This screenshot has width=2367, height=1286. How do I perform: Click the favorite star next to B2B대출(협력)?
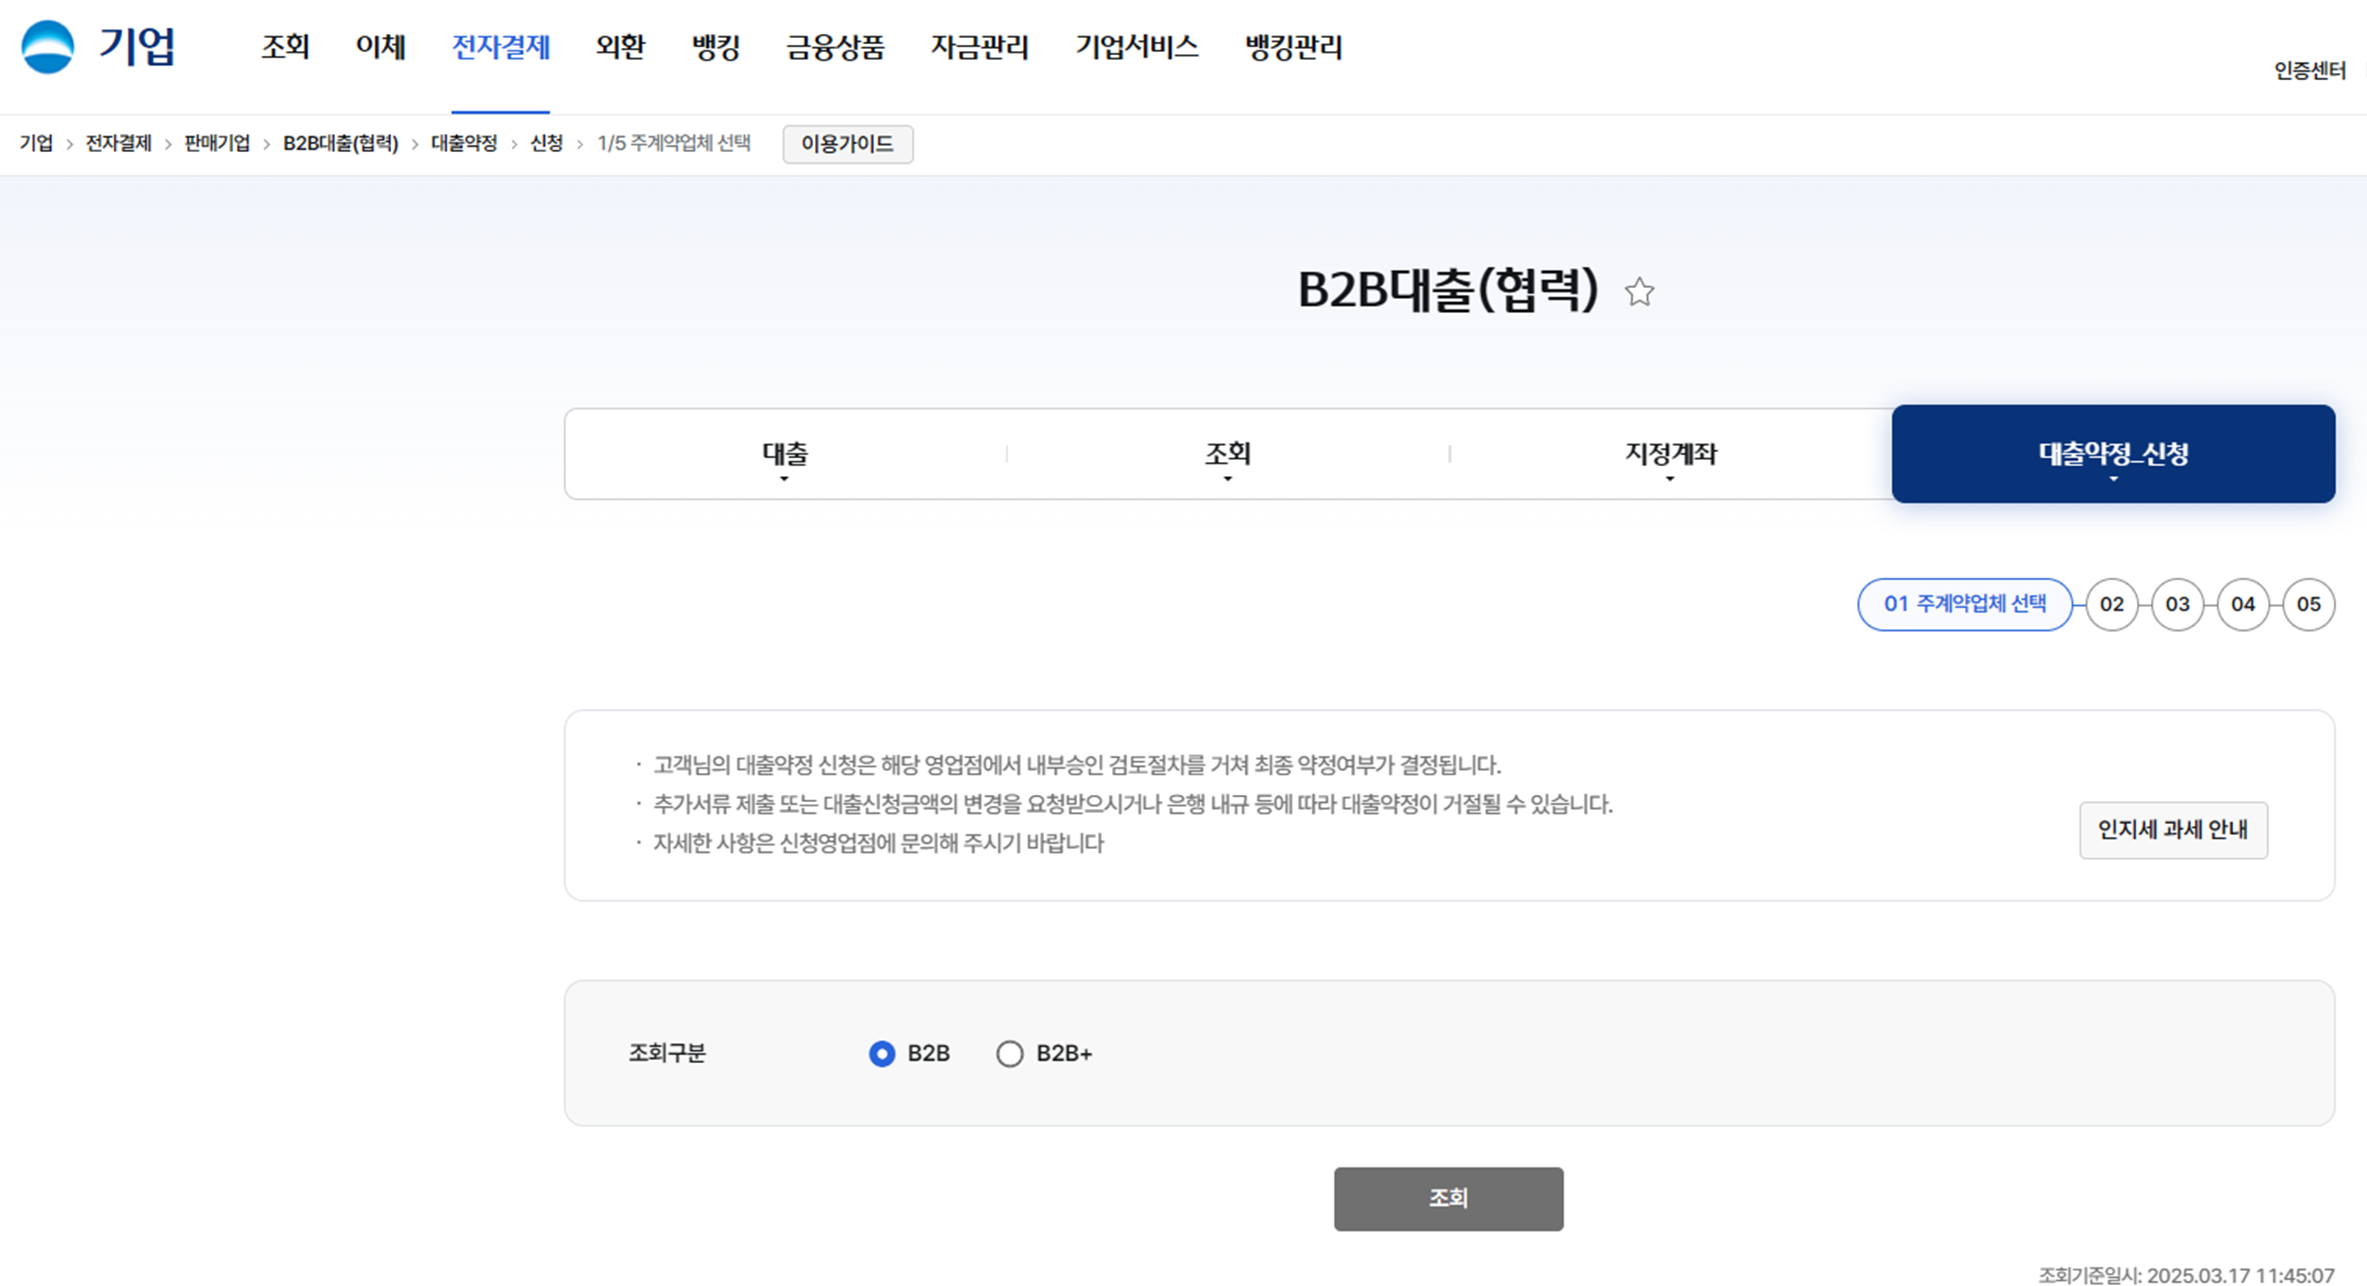click(x=1639, y=292)
